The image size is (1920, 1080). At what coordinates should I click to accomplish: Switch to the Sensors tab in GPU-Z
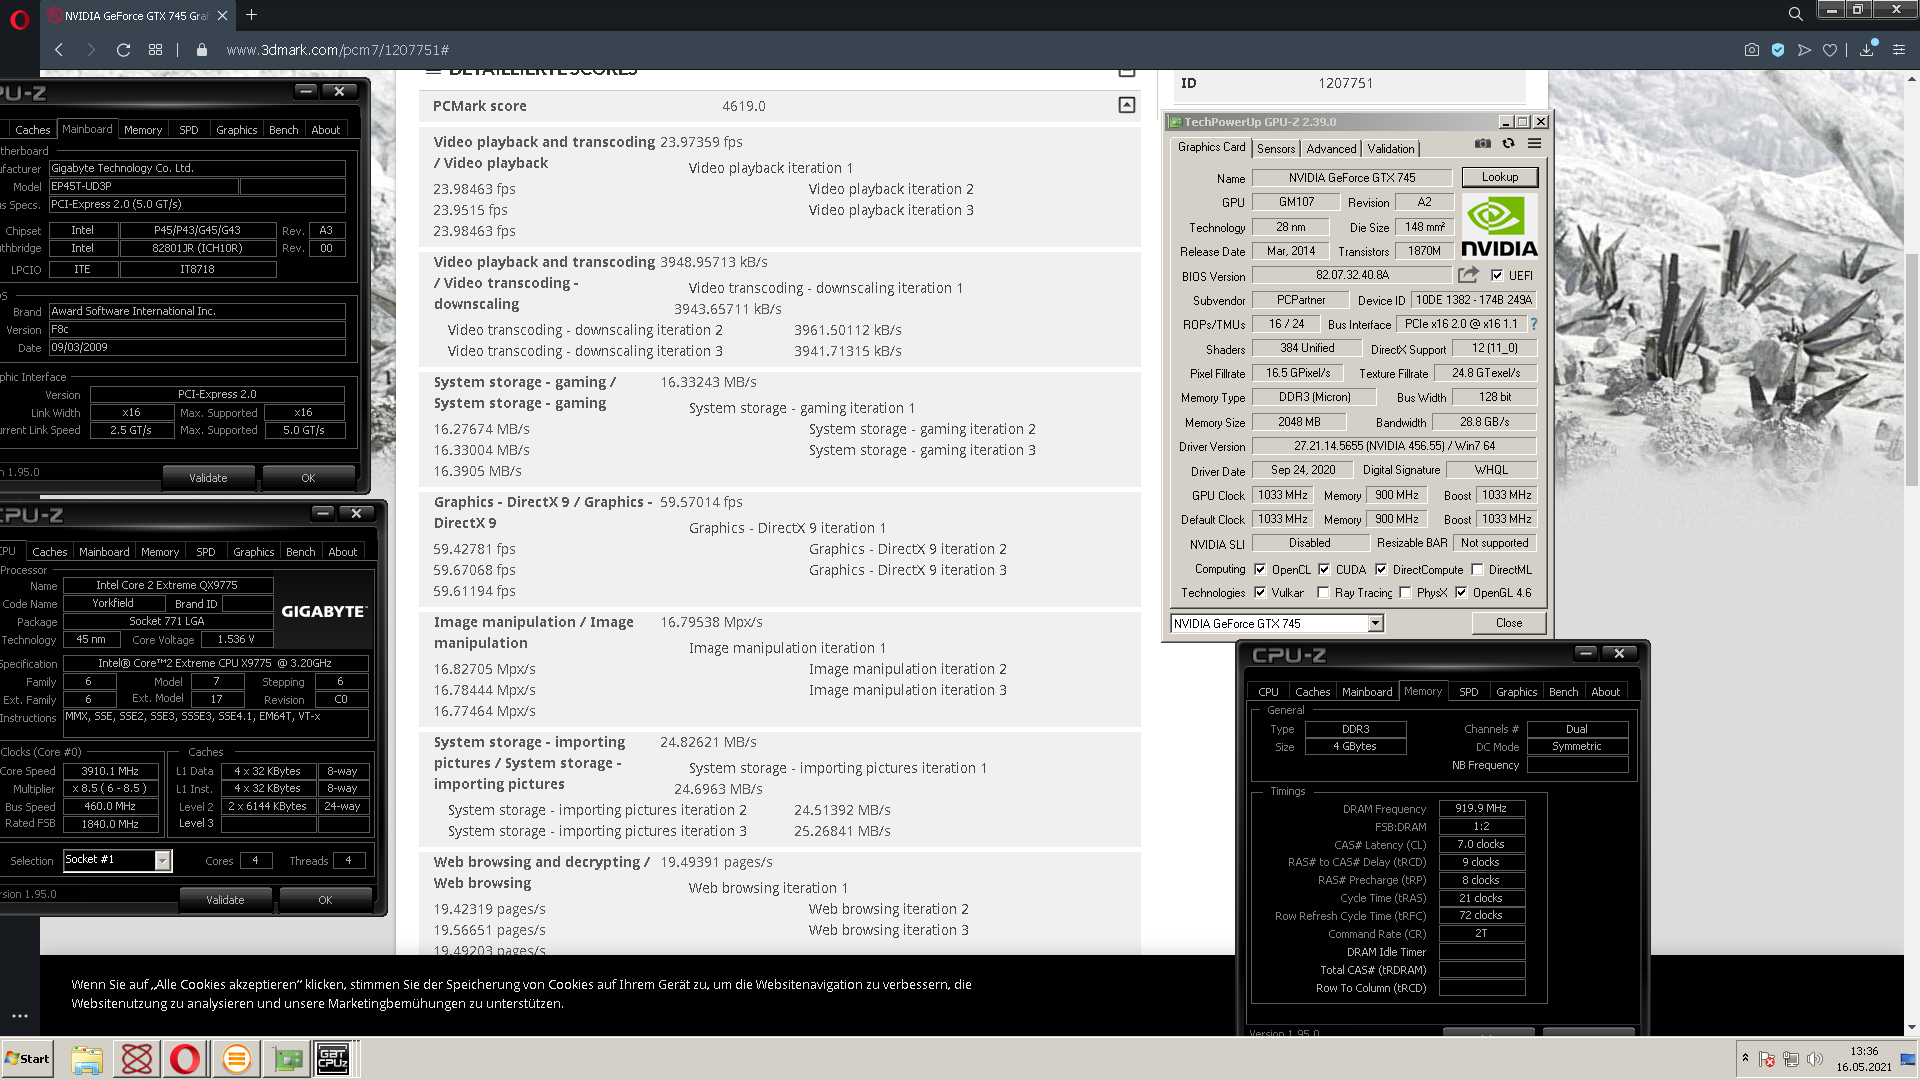(x=1276, y=148)
